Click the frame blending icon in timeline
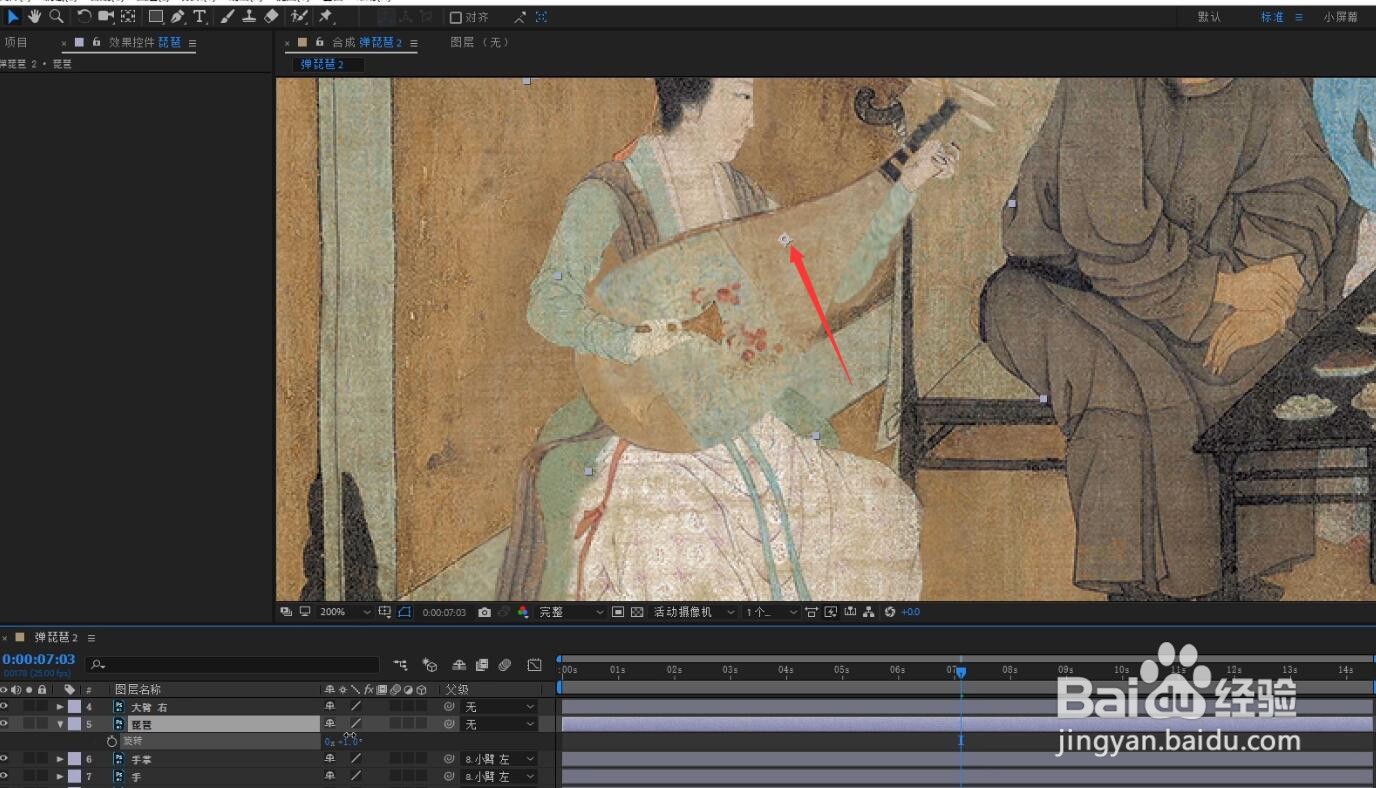Image resolution: width=1376 pixels, height=788 pixels. [x=482, y=664]
